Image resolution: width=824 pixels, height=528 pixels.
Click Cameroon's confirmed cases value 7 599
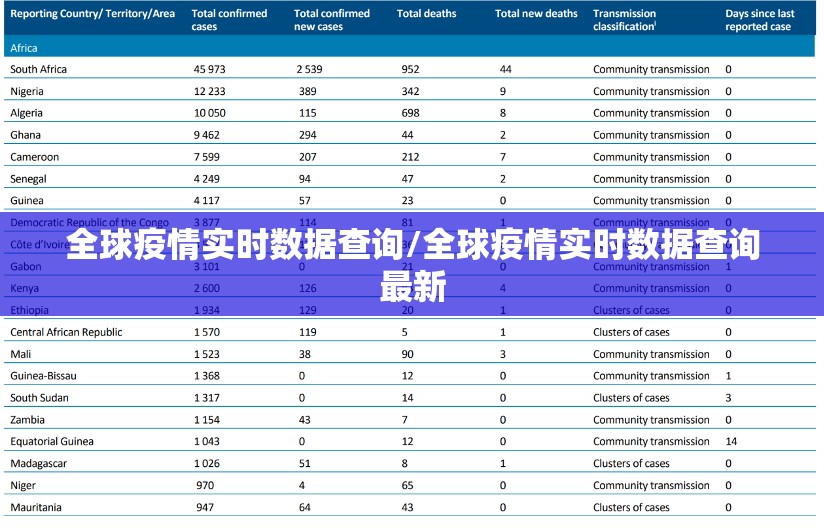(x=209, y=157)
